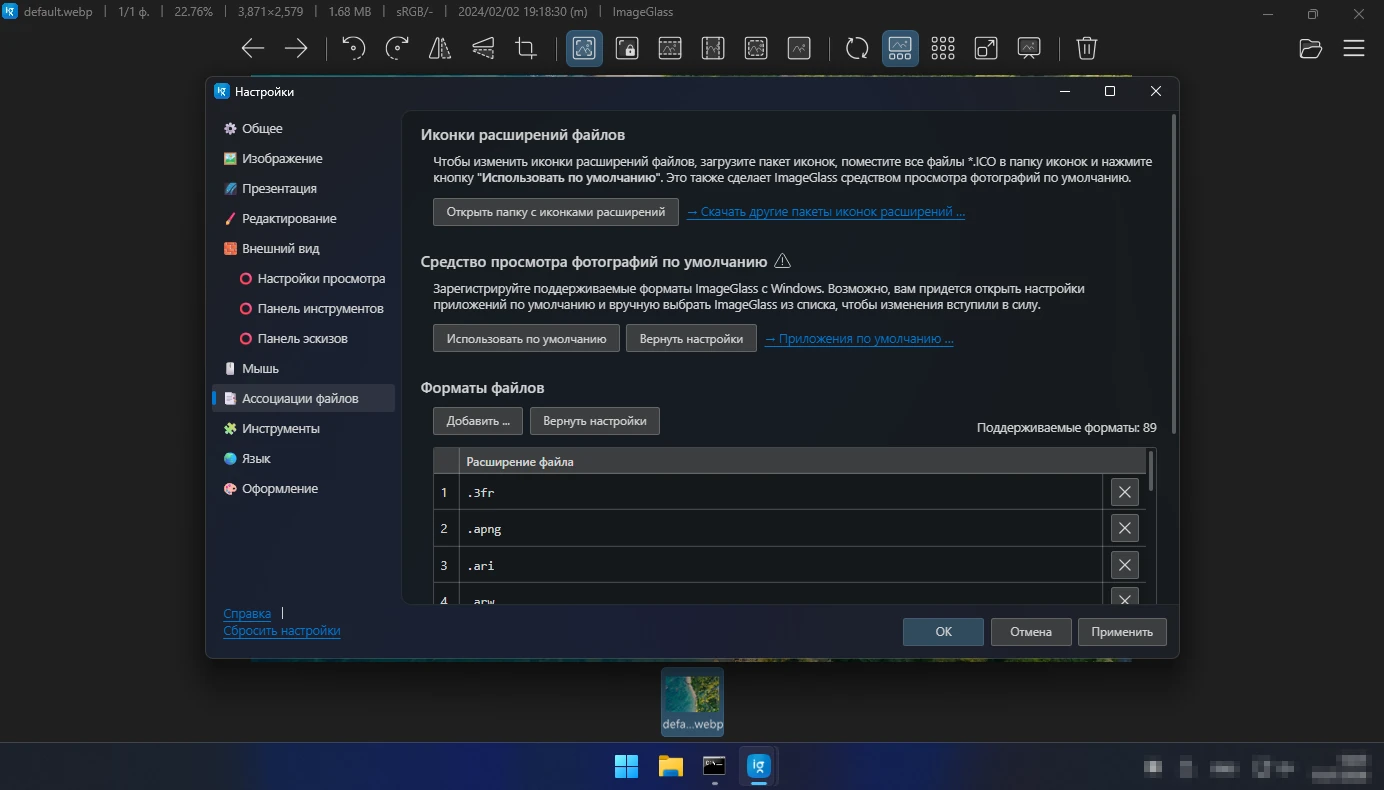This screenshot has height=790, width=1384.
Task: Select the .apng extension cell
Action: tap(780, 529)
